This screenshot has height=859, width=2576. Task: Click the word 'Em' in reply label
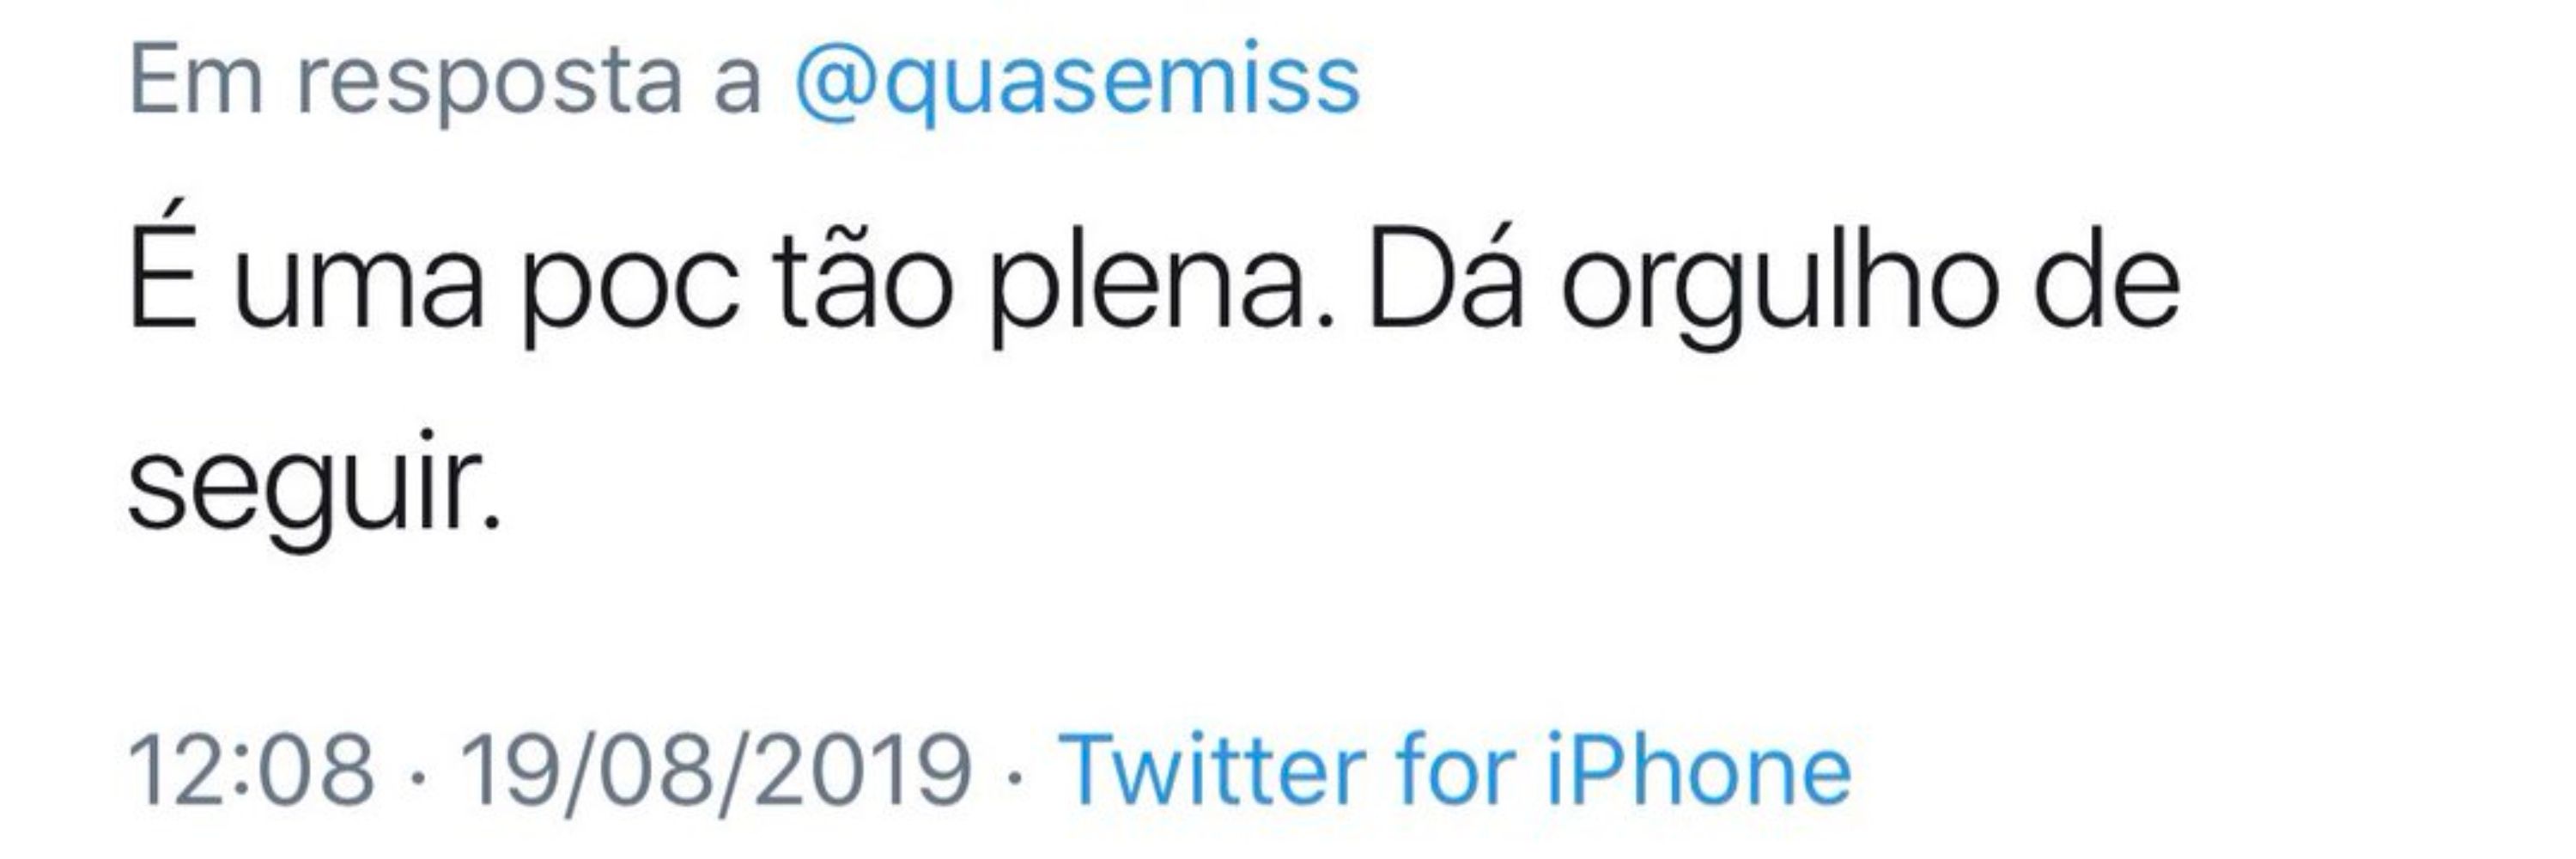[196, 80]
